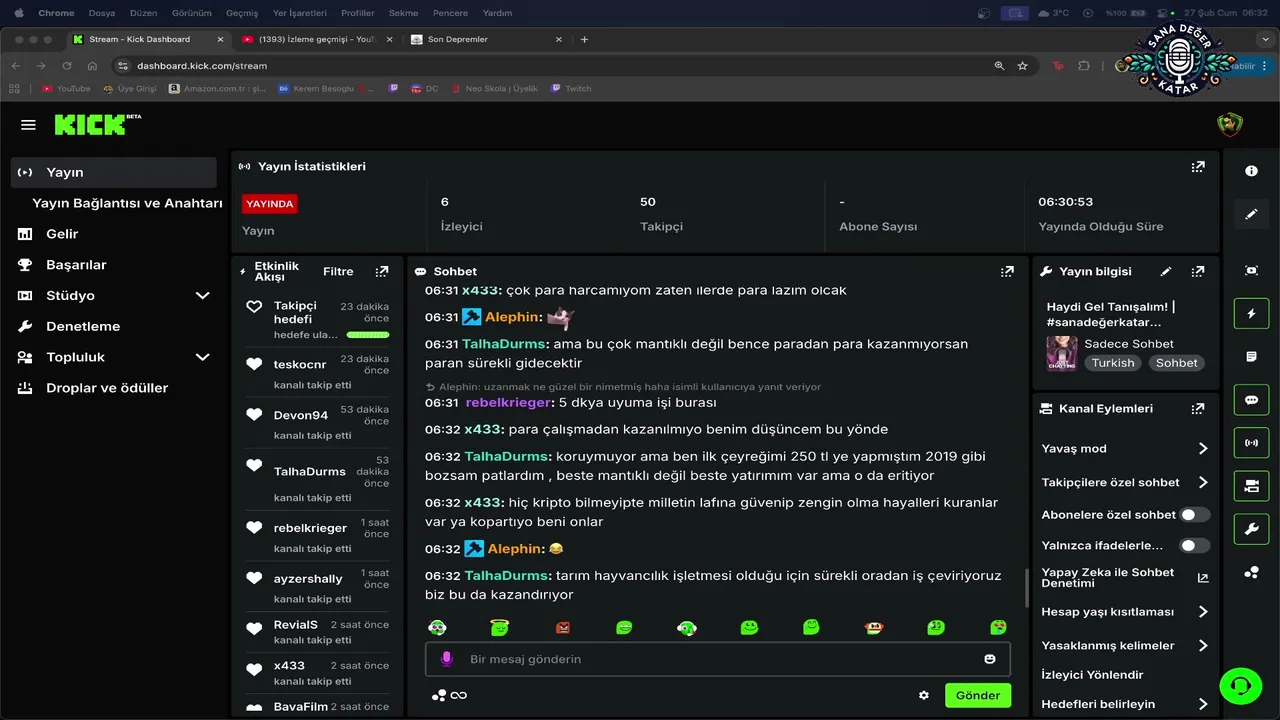Open Droplar ve ödüller in sidebar
Viewport: 1280px width, 720px height.
[x=107, y=388]
